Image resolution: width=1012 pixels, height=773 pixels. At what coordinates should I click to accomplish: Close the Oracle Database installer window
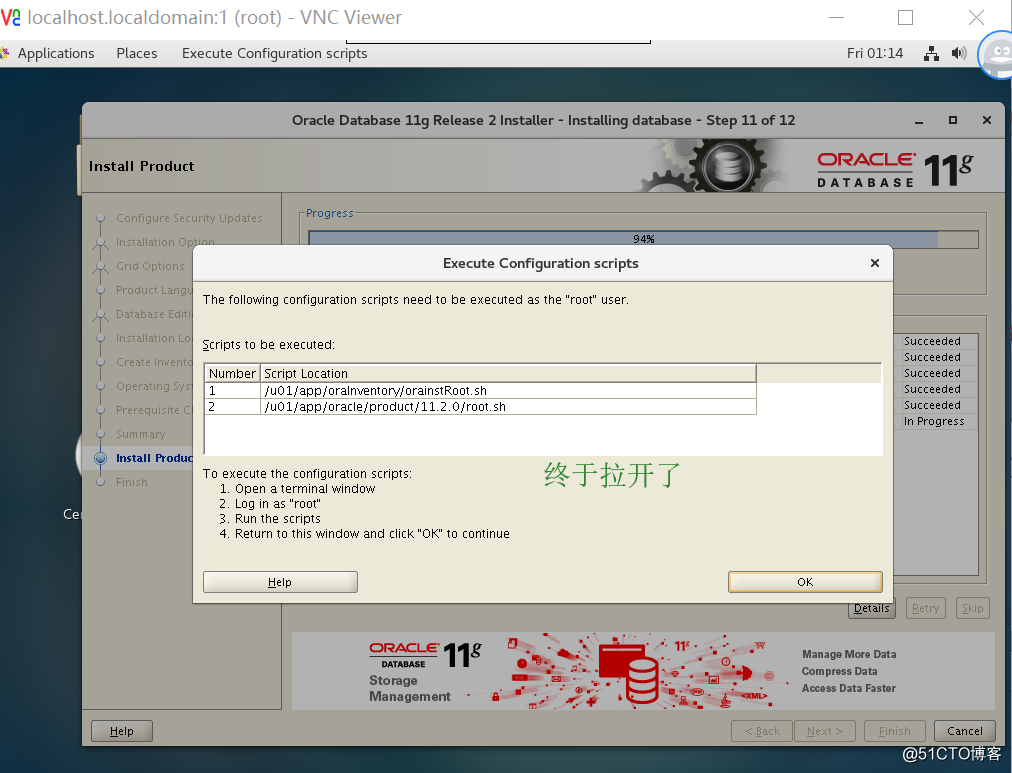click(987, 120)
